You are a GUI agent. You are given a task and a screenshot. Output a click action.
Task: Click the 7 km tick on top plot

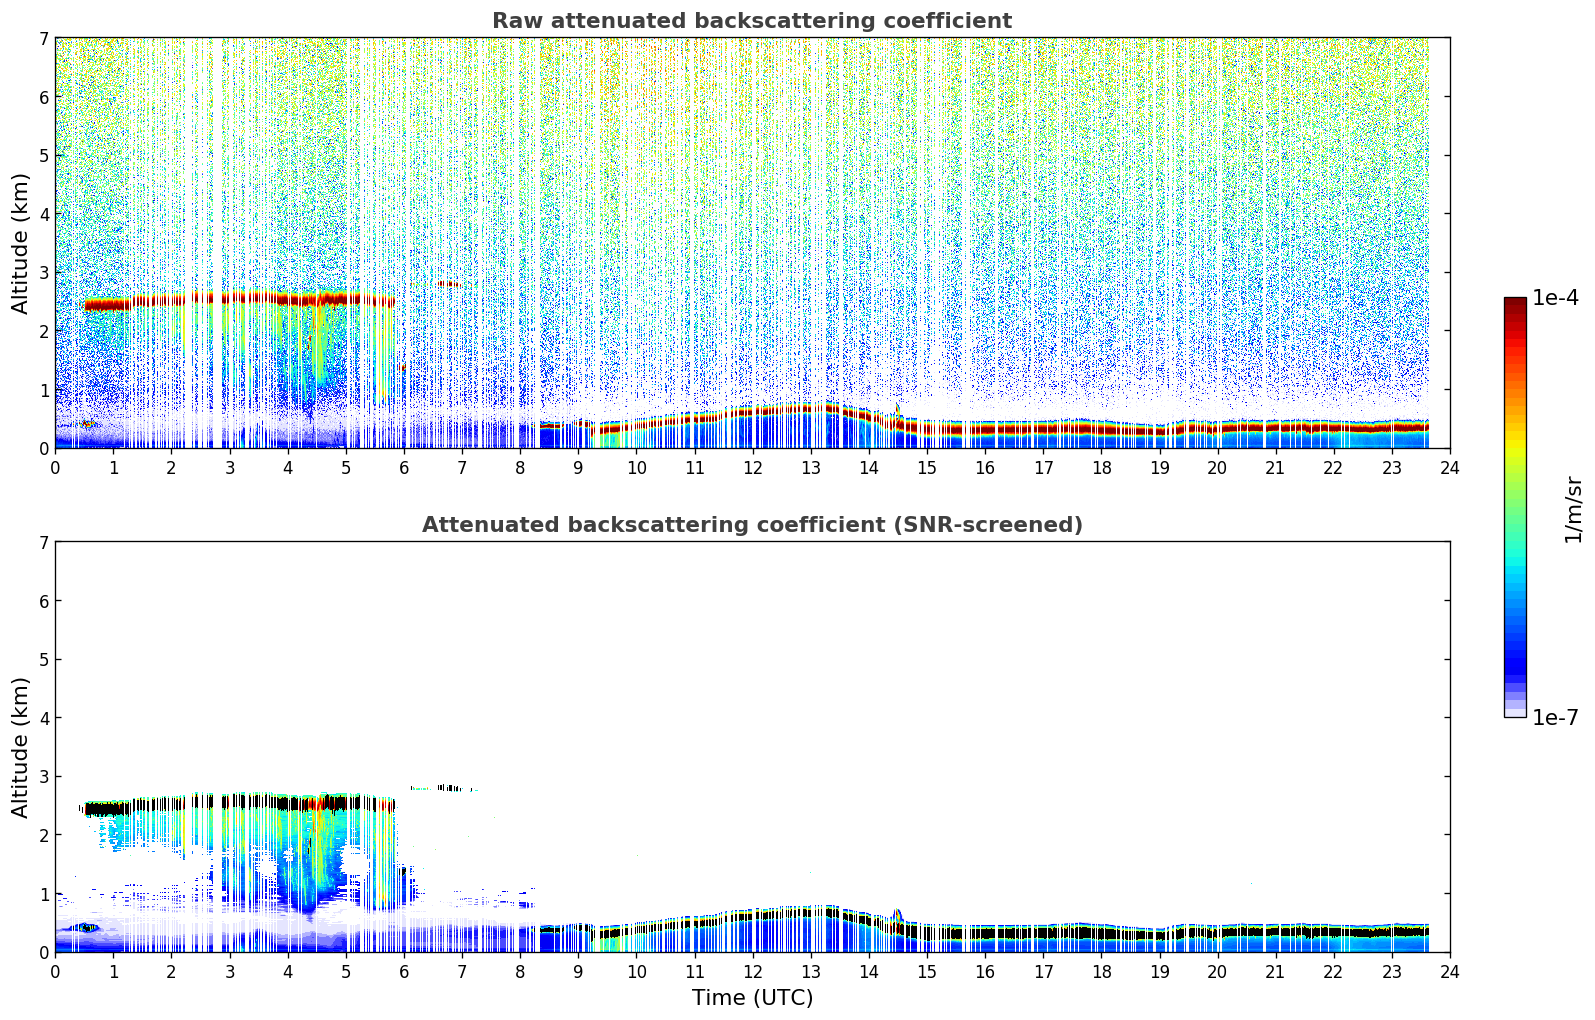click(x=43, y=39)
